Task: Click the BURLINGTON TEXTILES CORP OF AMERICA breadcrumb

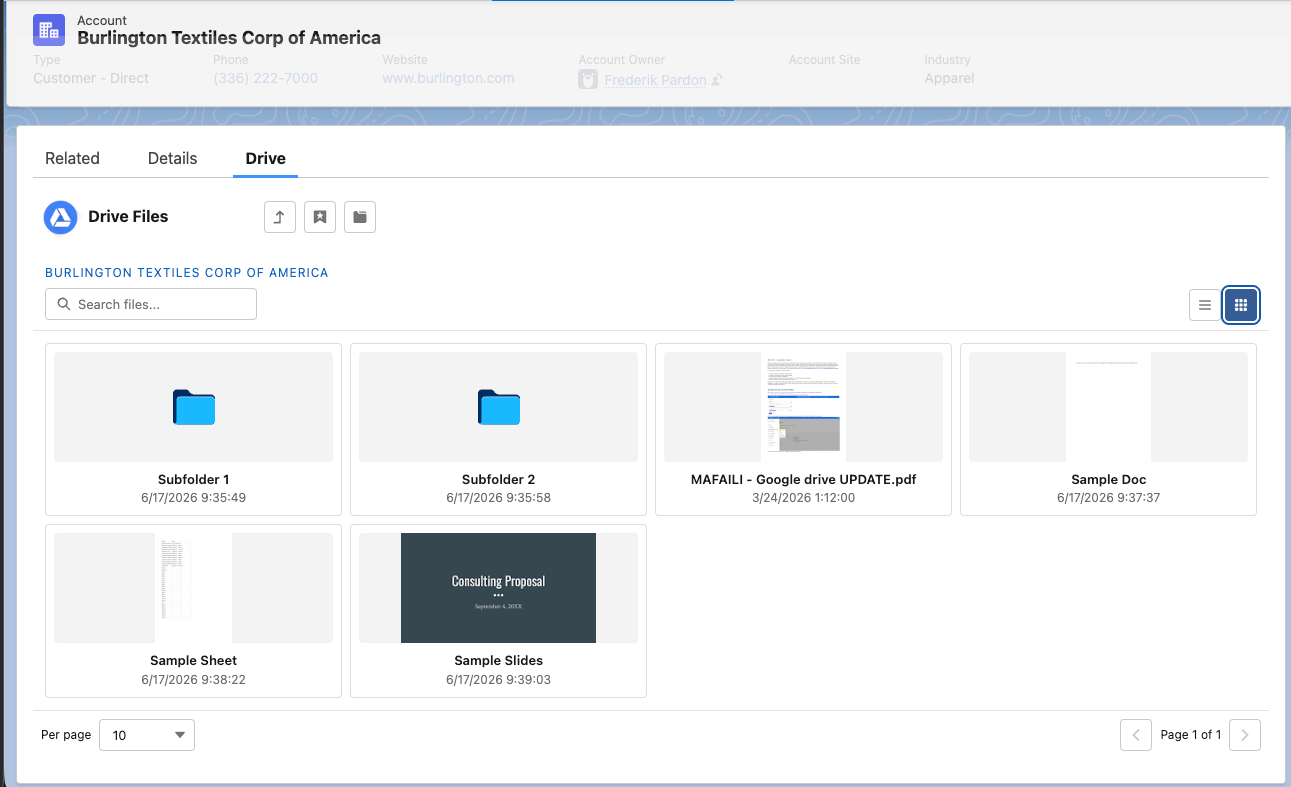Action: 187,272
